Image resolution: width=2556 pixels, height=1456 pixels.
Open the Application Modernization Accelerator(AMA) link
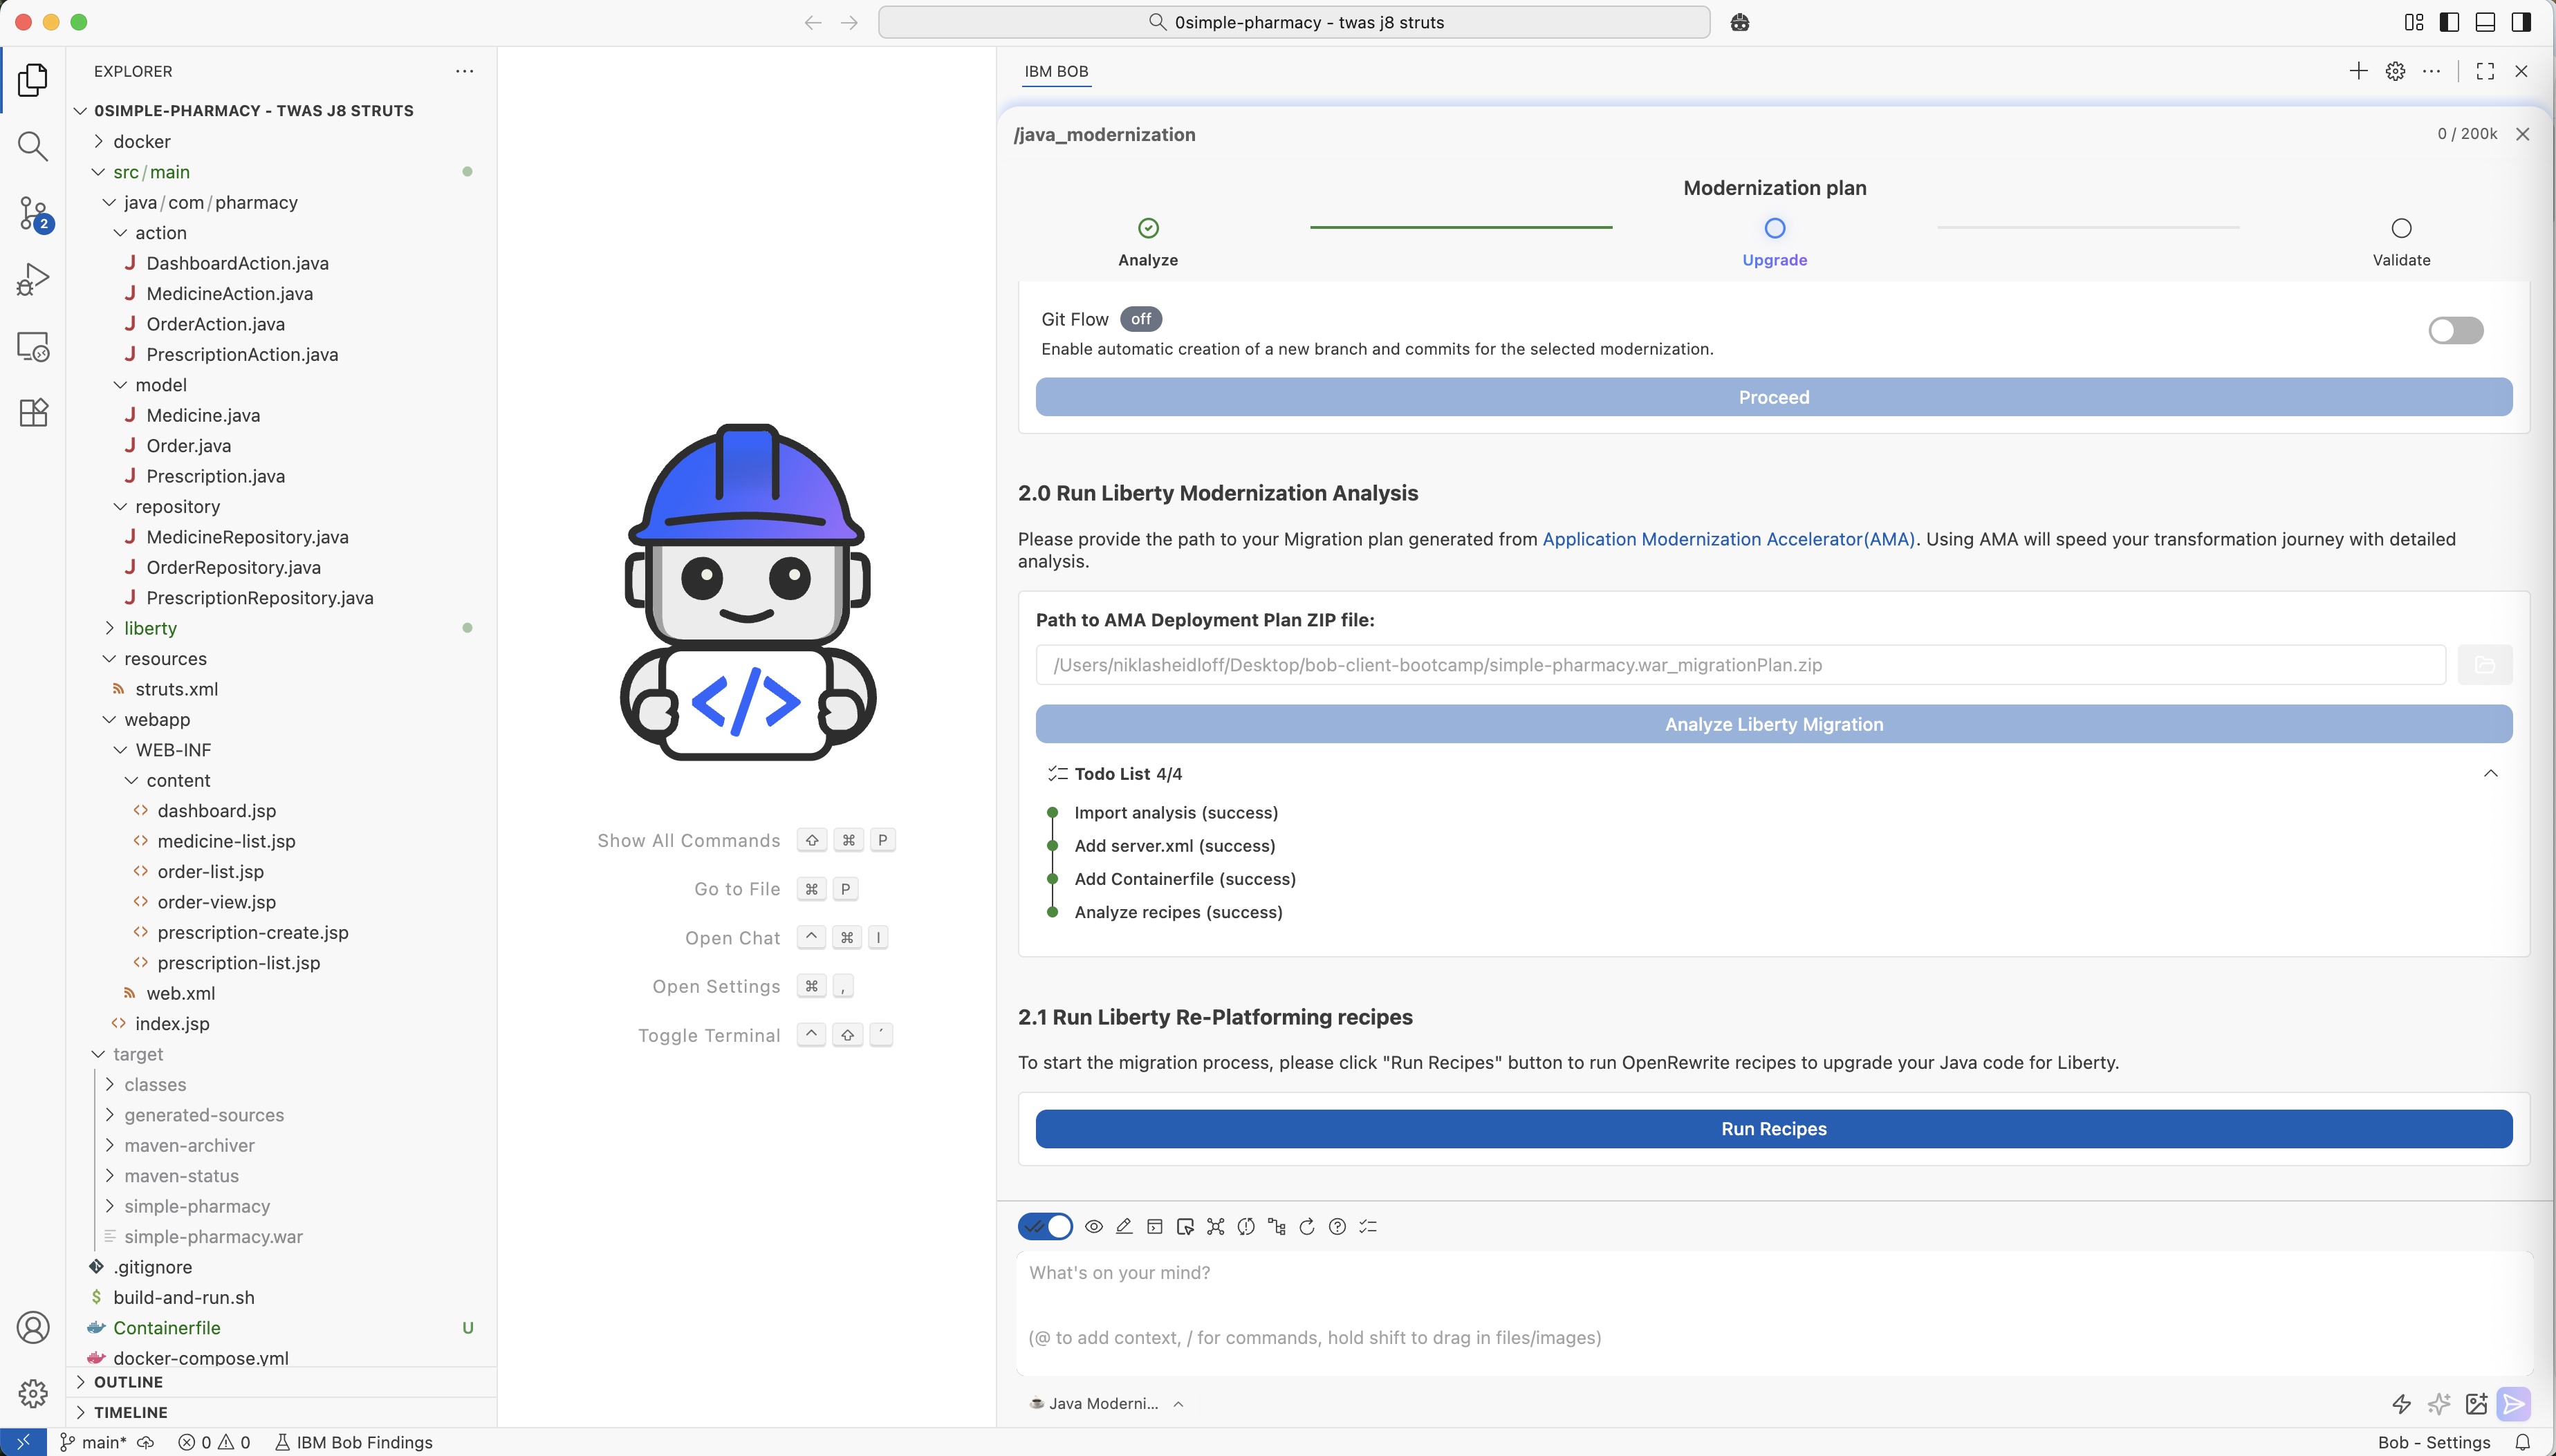pos(1728,539)
